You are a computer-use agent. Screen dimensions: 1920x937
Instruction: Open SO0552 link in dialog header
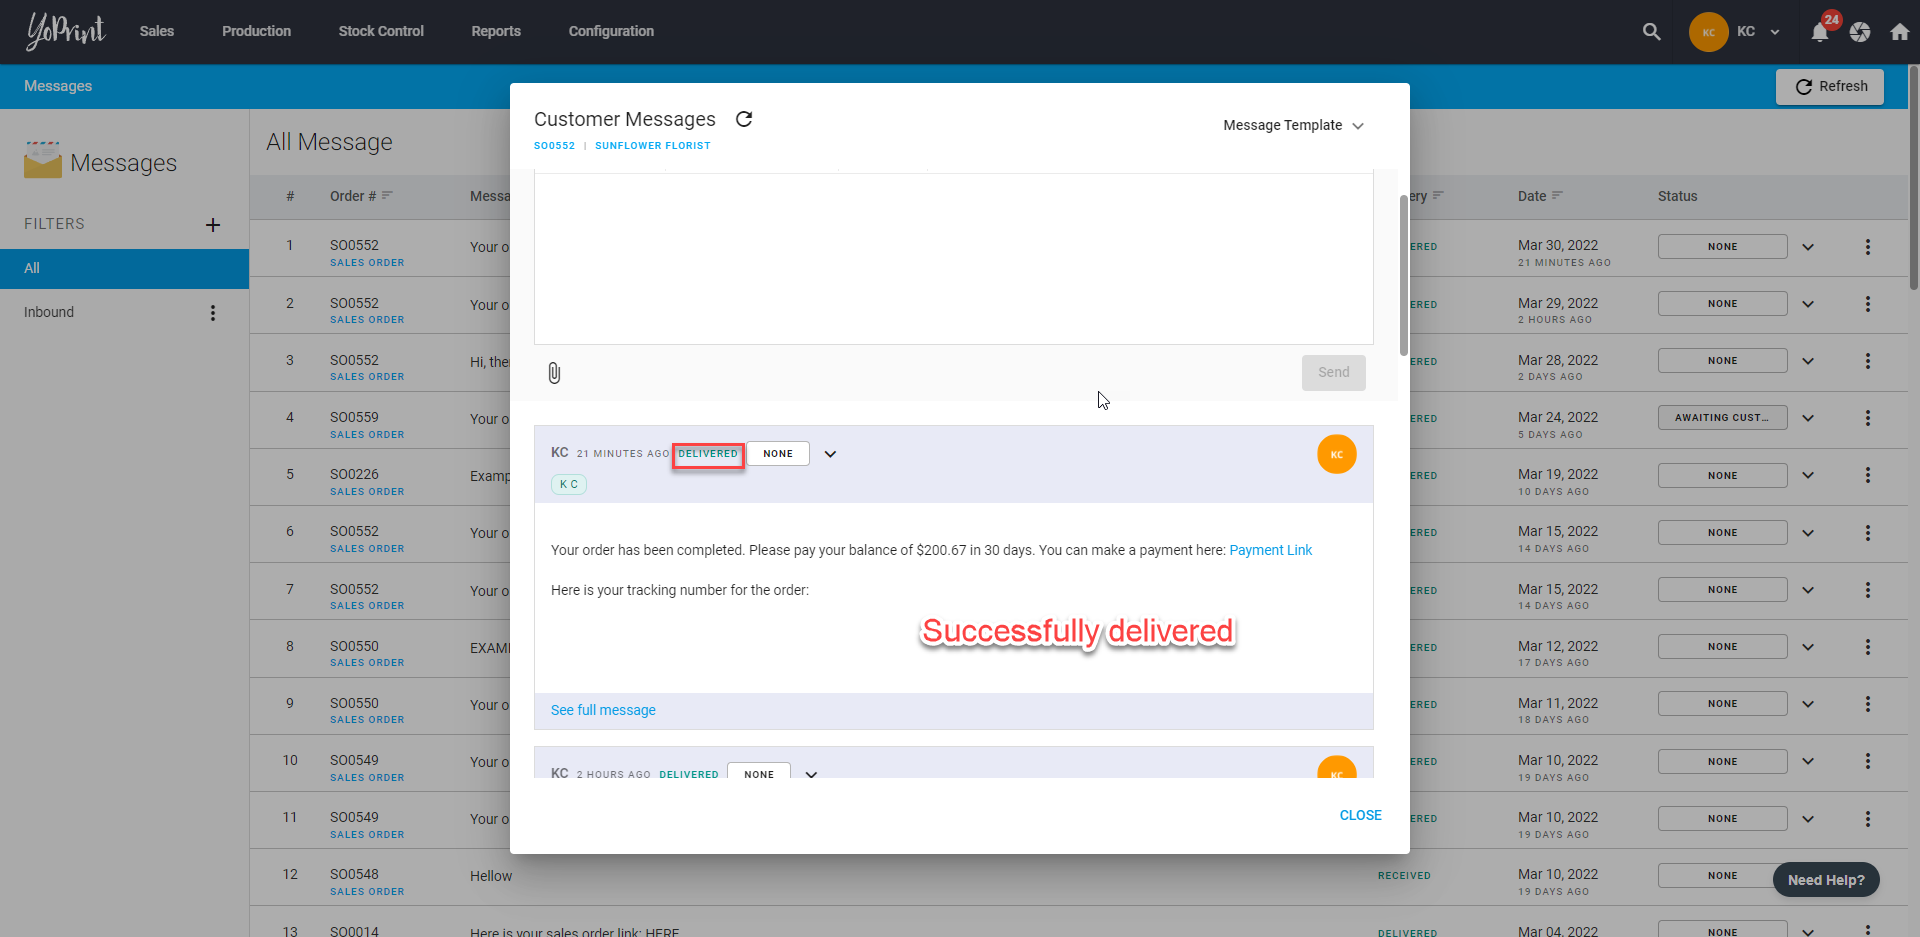(x=554, y=146)
